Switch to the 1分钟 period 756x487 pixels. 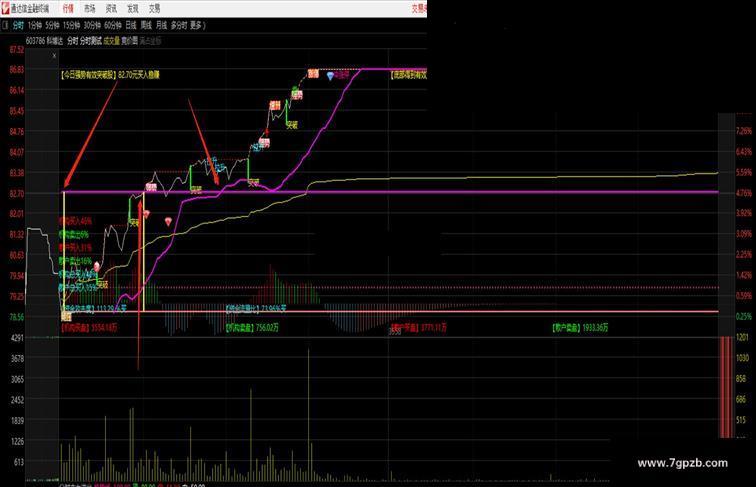[35, 25]
